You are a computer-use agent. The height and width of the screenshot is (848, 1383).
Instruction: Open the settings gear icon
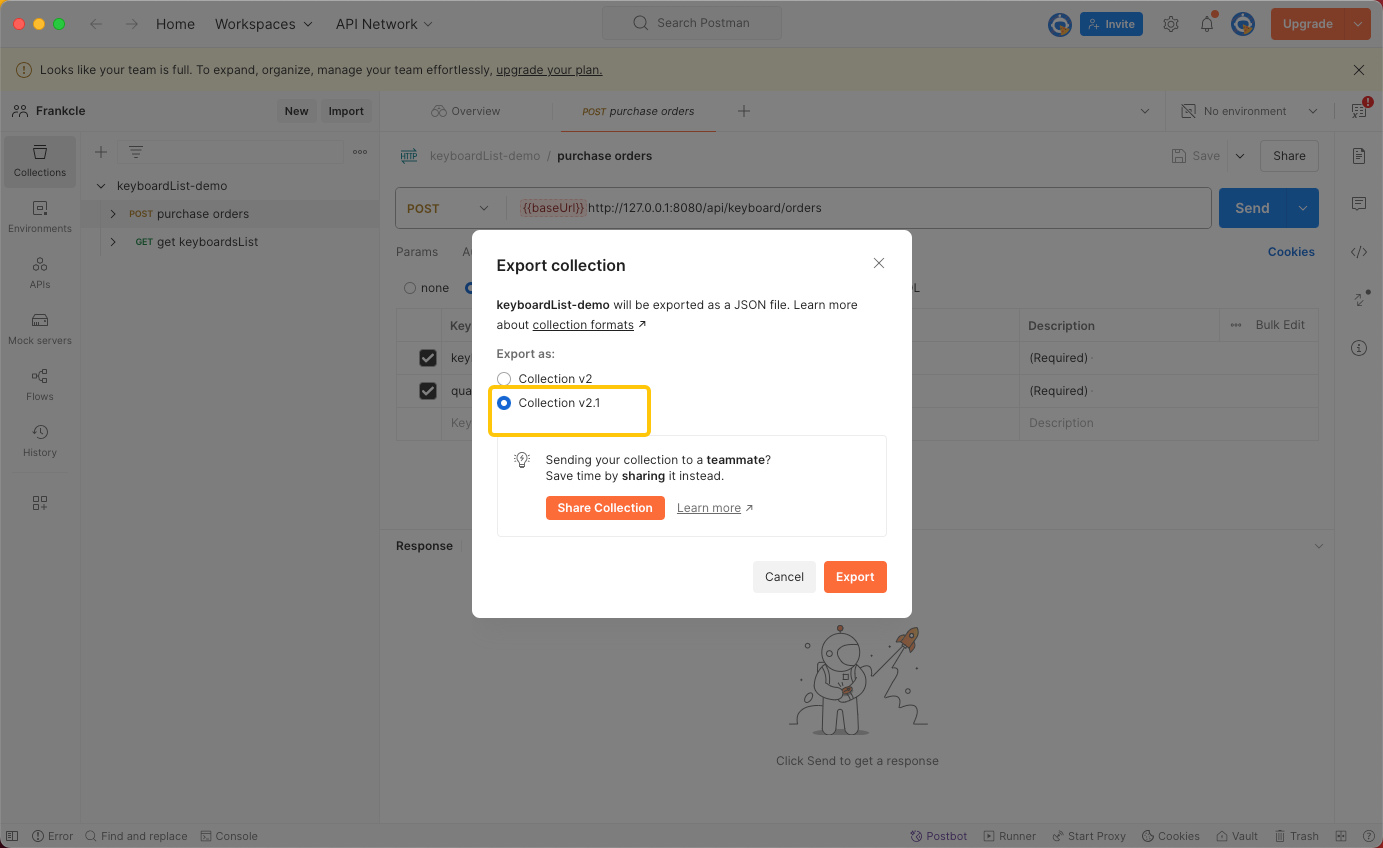click(1171, 24)
